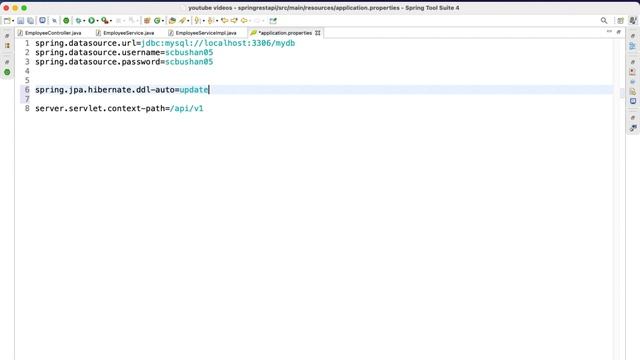Click the Open Type toolbar icon

coord(172,20)
